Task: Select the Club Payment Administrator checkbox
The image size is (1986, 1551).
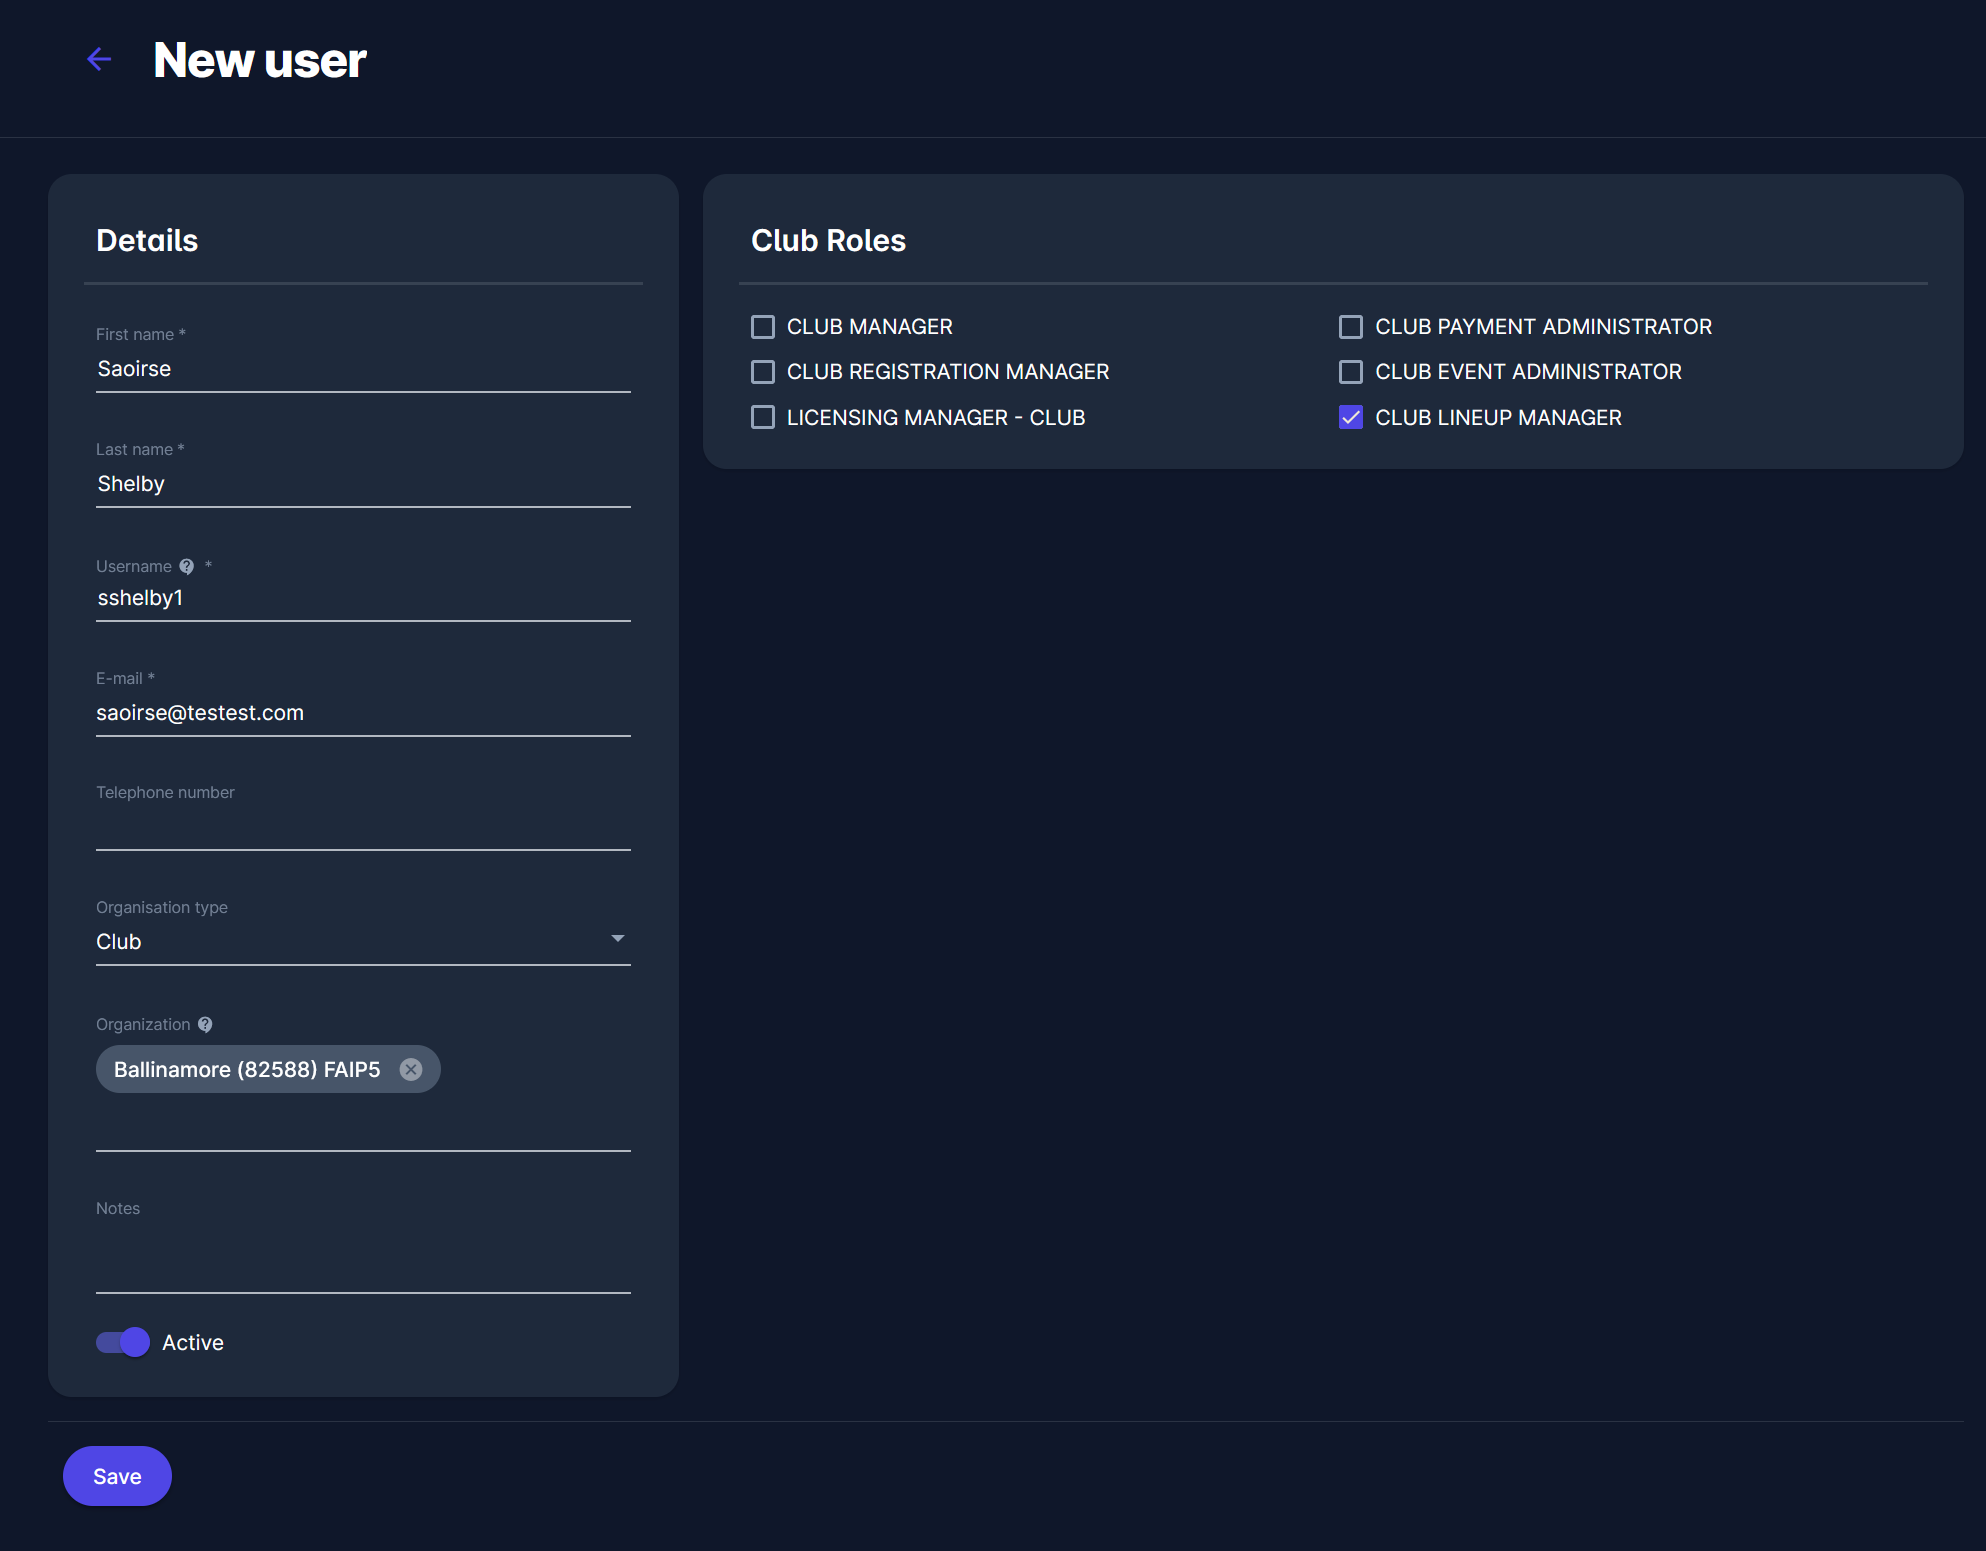Action: click(1351, 327)
